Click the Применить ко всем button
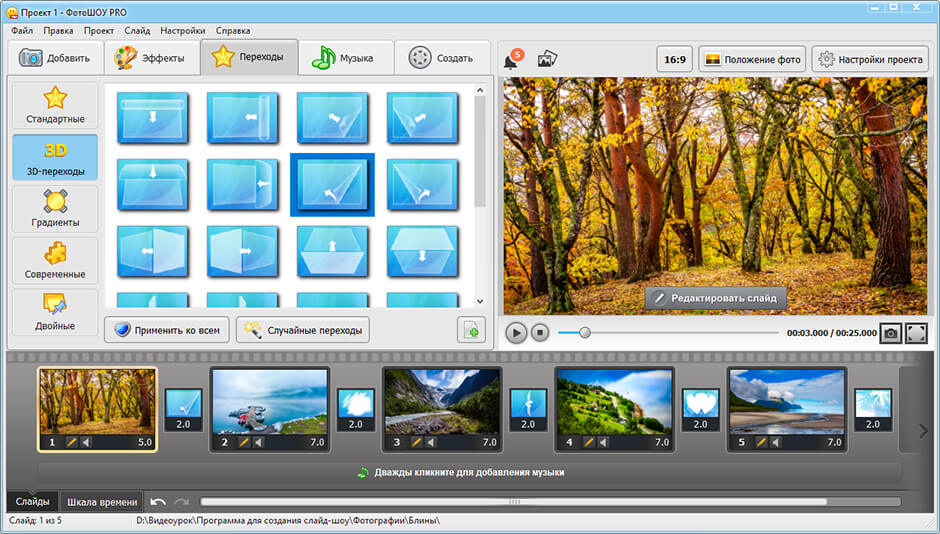Viewport: 940px width, 534px height. pos(167,330)
